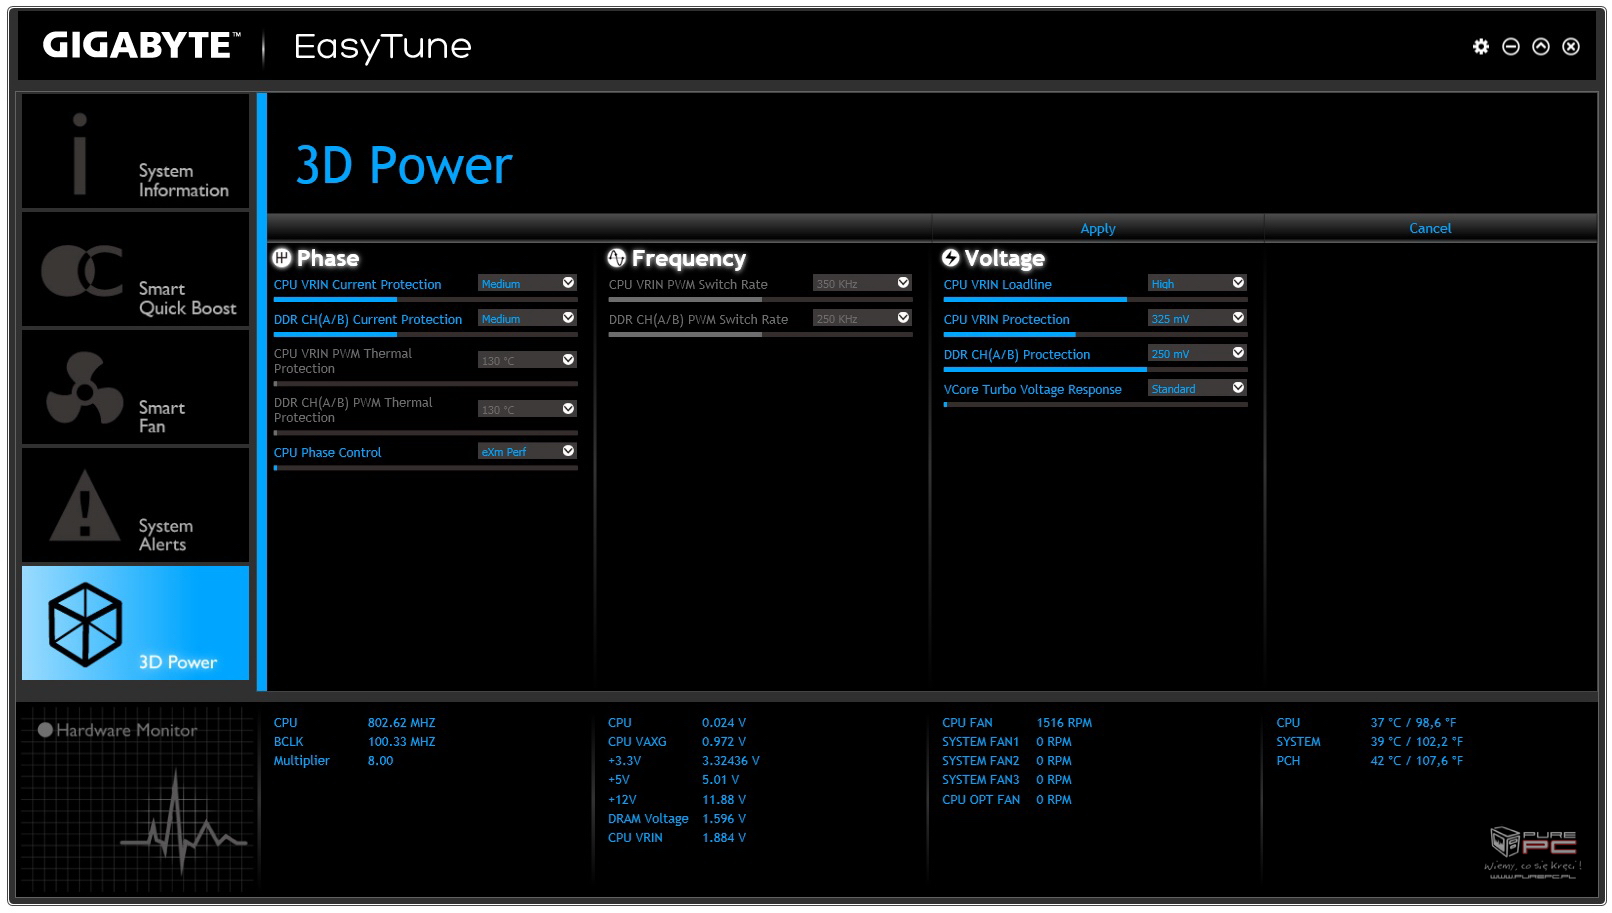Click the 3D Power page heading

404,166
